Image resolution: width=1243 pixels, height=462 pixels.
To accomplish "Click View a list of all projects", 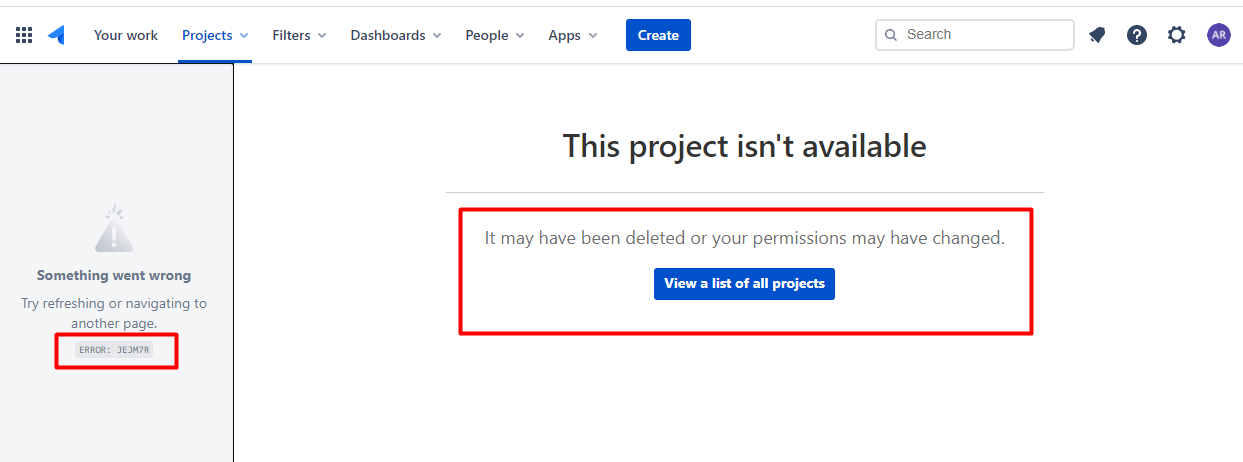I will (x=744, y=283).
